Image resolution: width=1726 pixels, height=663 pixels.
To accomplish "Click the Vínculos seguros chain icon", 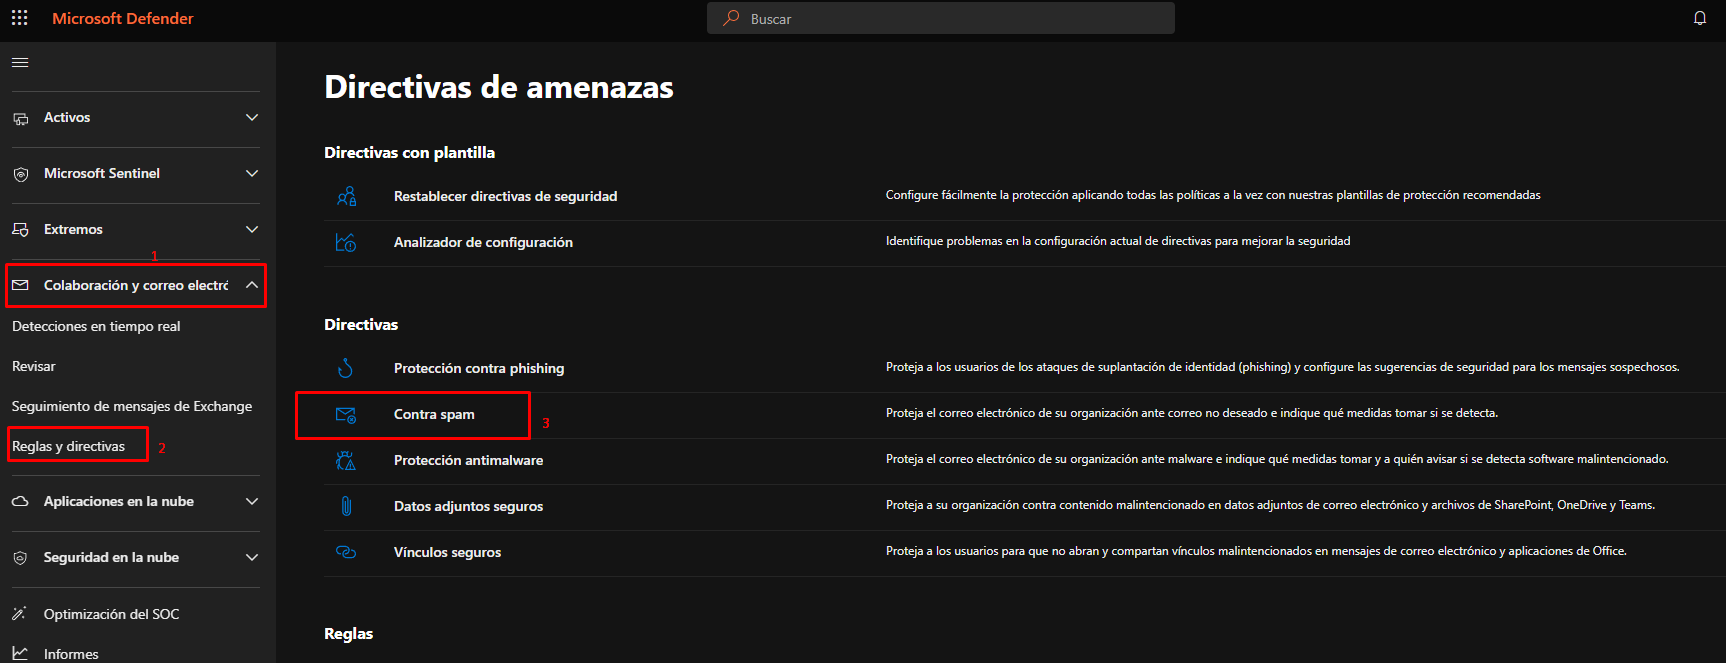I will pos(346,552).
